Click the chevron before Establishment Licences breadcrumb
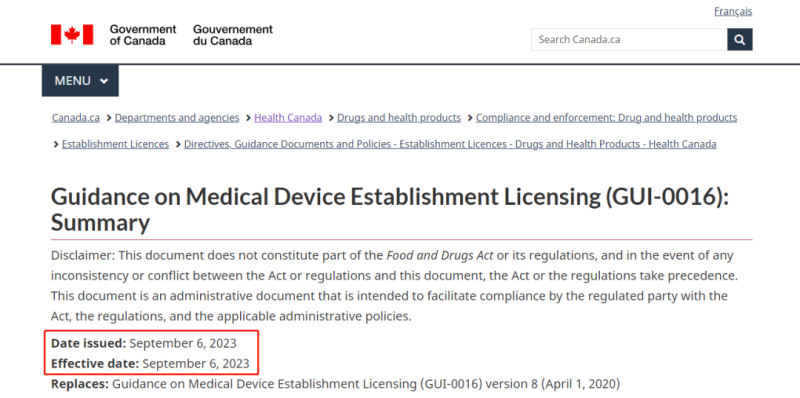The height and width of the screenshot is (398, 800). coord(56,144)
